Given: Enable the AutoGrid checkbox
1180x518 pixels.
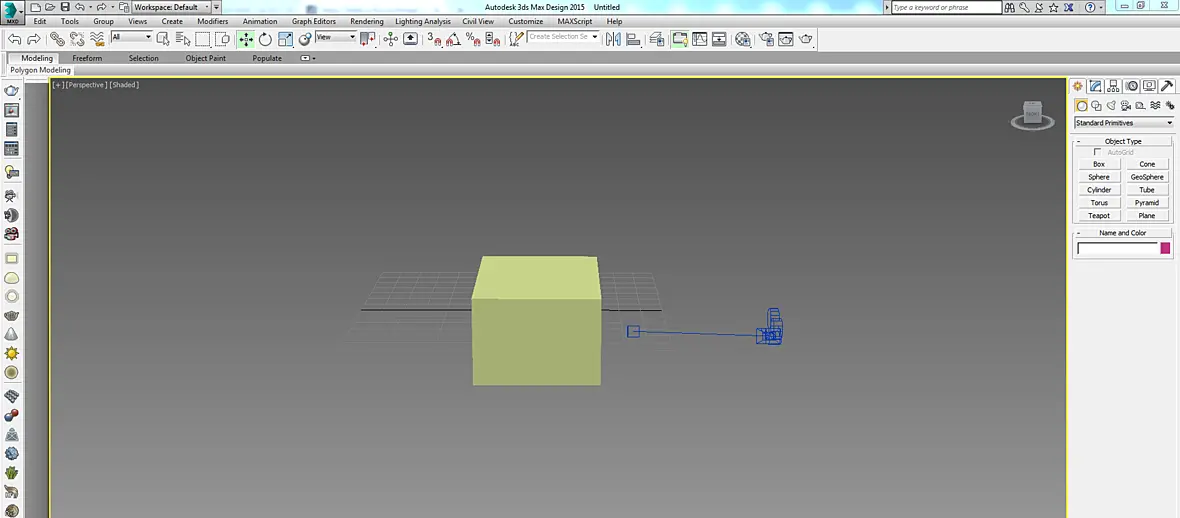Looking at the screenshot, I should tap(1097, 152).
